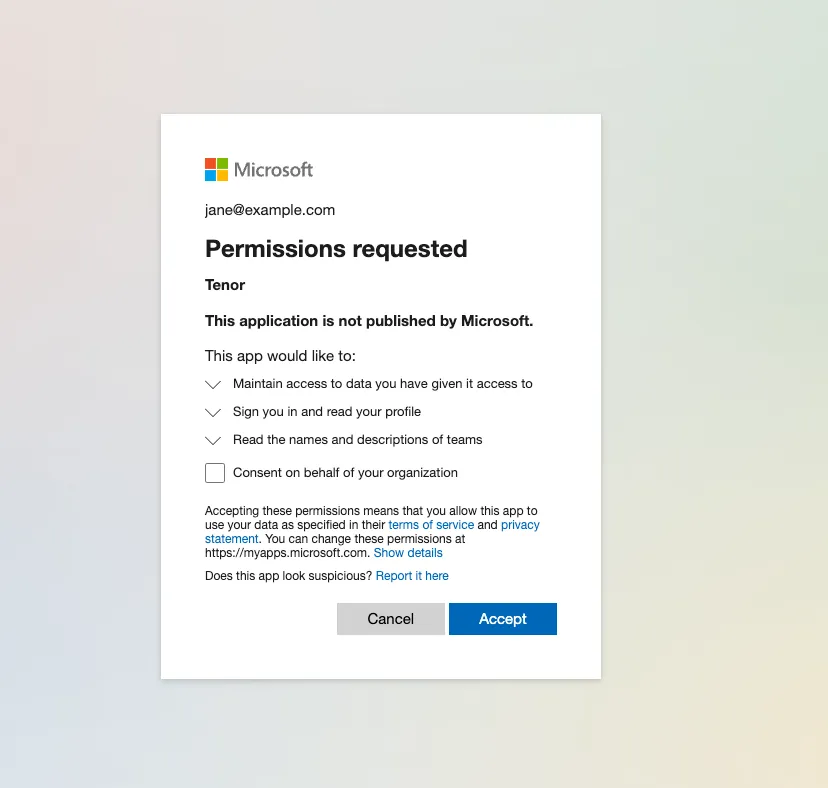Screen dimensions: 828x788
Task: Expand the Read team names permission chevron
Action: pyautogui.click(x=213, y=440)
